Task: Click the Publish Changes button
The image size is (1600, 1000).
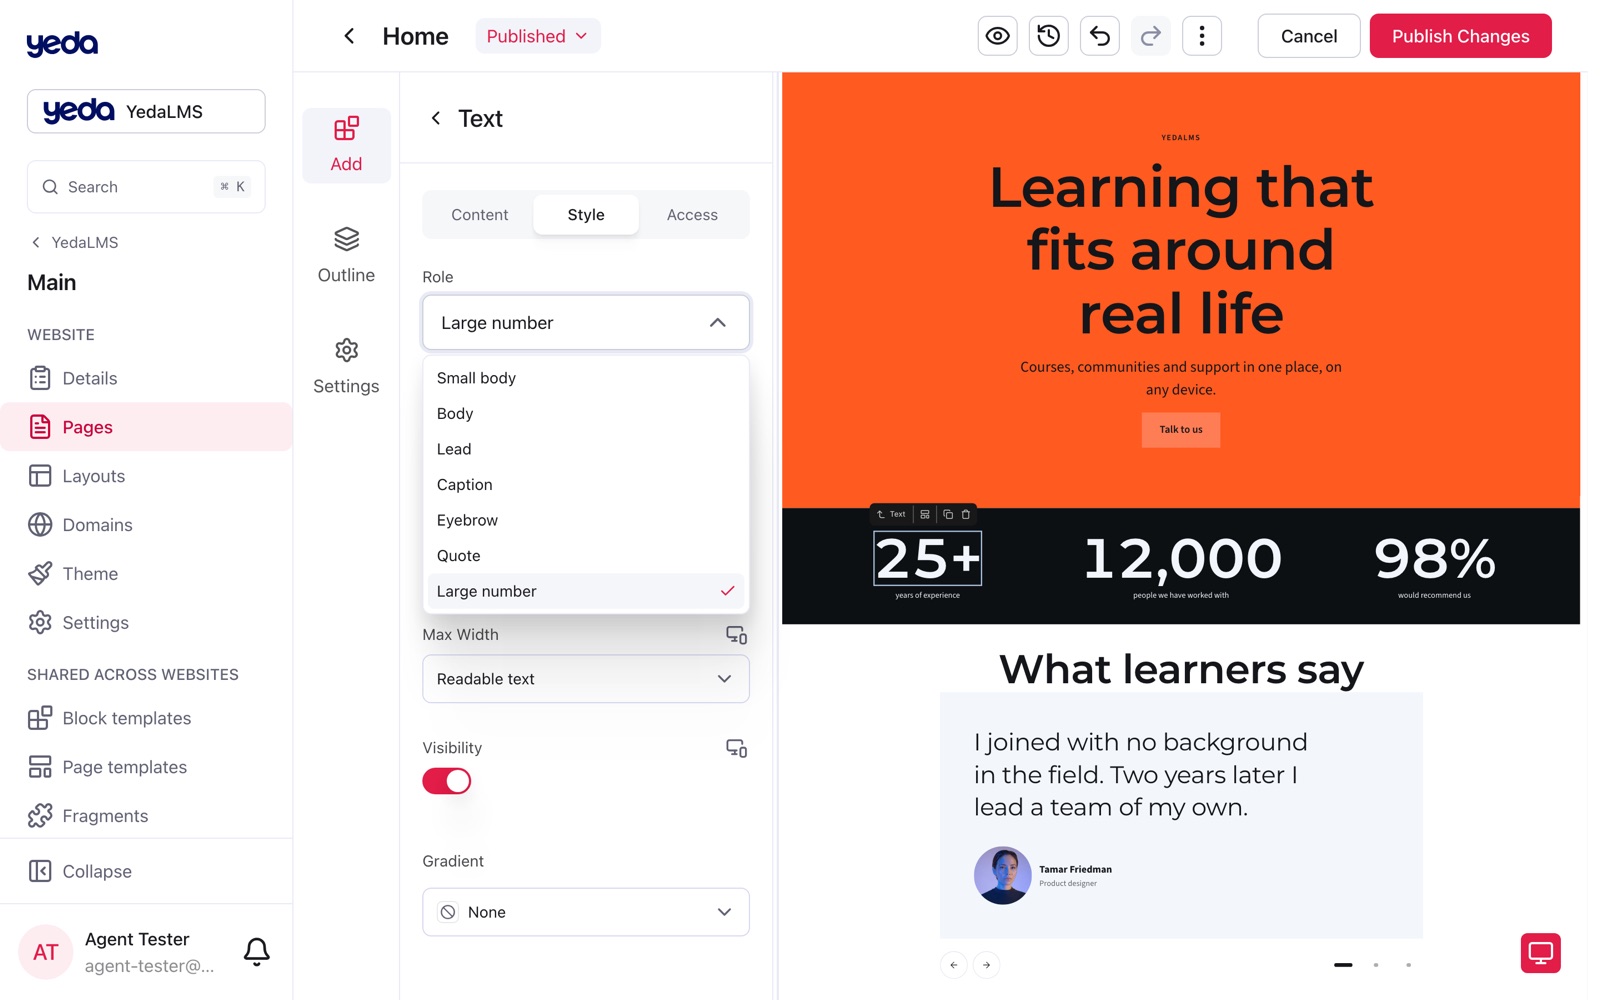Action: pos(1460,36)
